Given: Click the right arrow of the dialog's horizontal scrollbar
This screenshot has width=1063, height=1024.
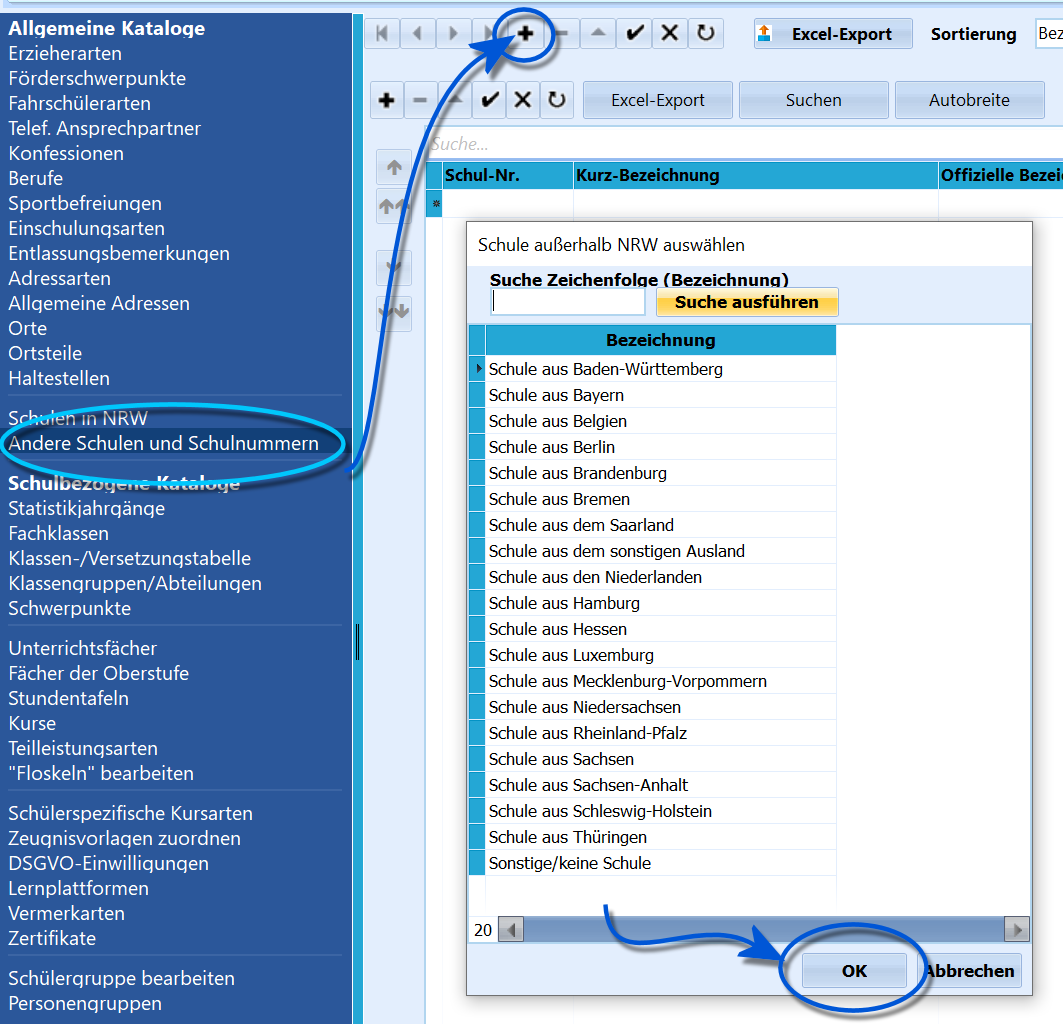Looking at the screenshot, I should (1017, 930).
